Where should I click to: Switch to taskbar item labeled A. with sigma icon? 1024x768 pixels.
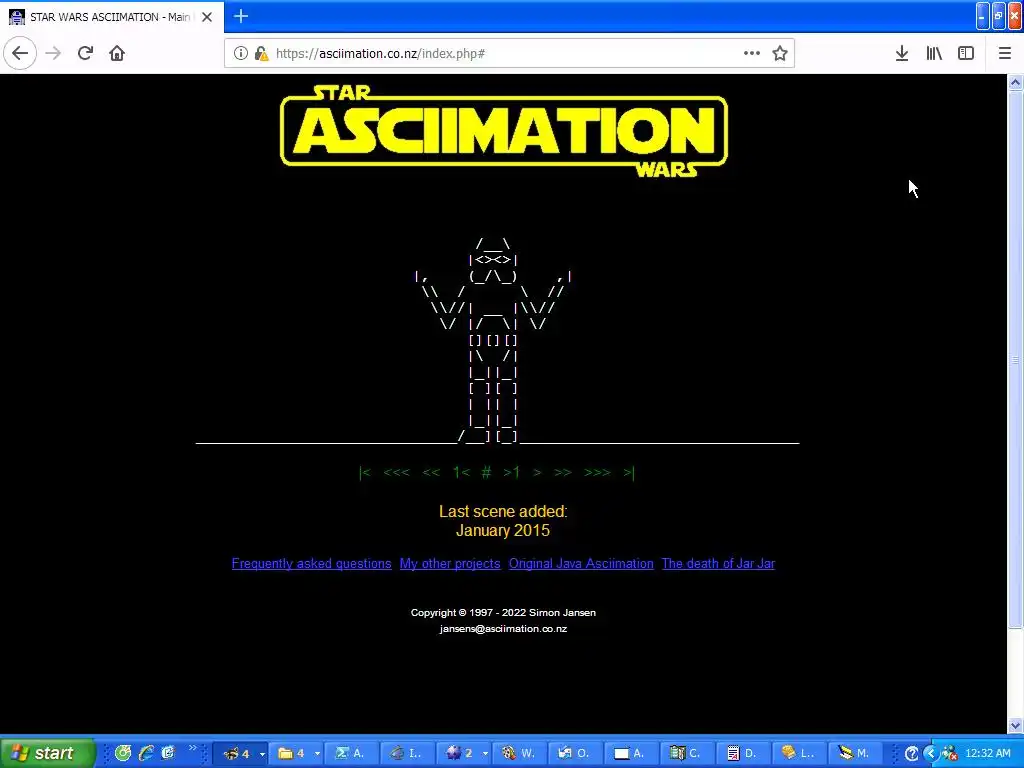(350, 754)
